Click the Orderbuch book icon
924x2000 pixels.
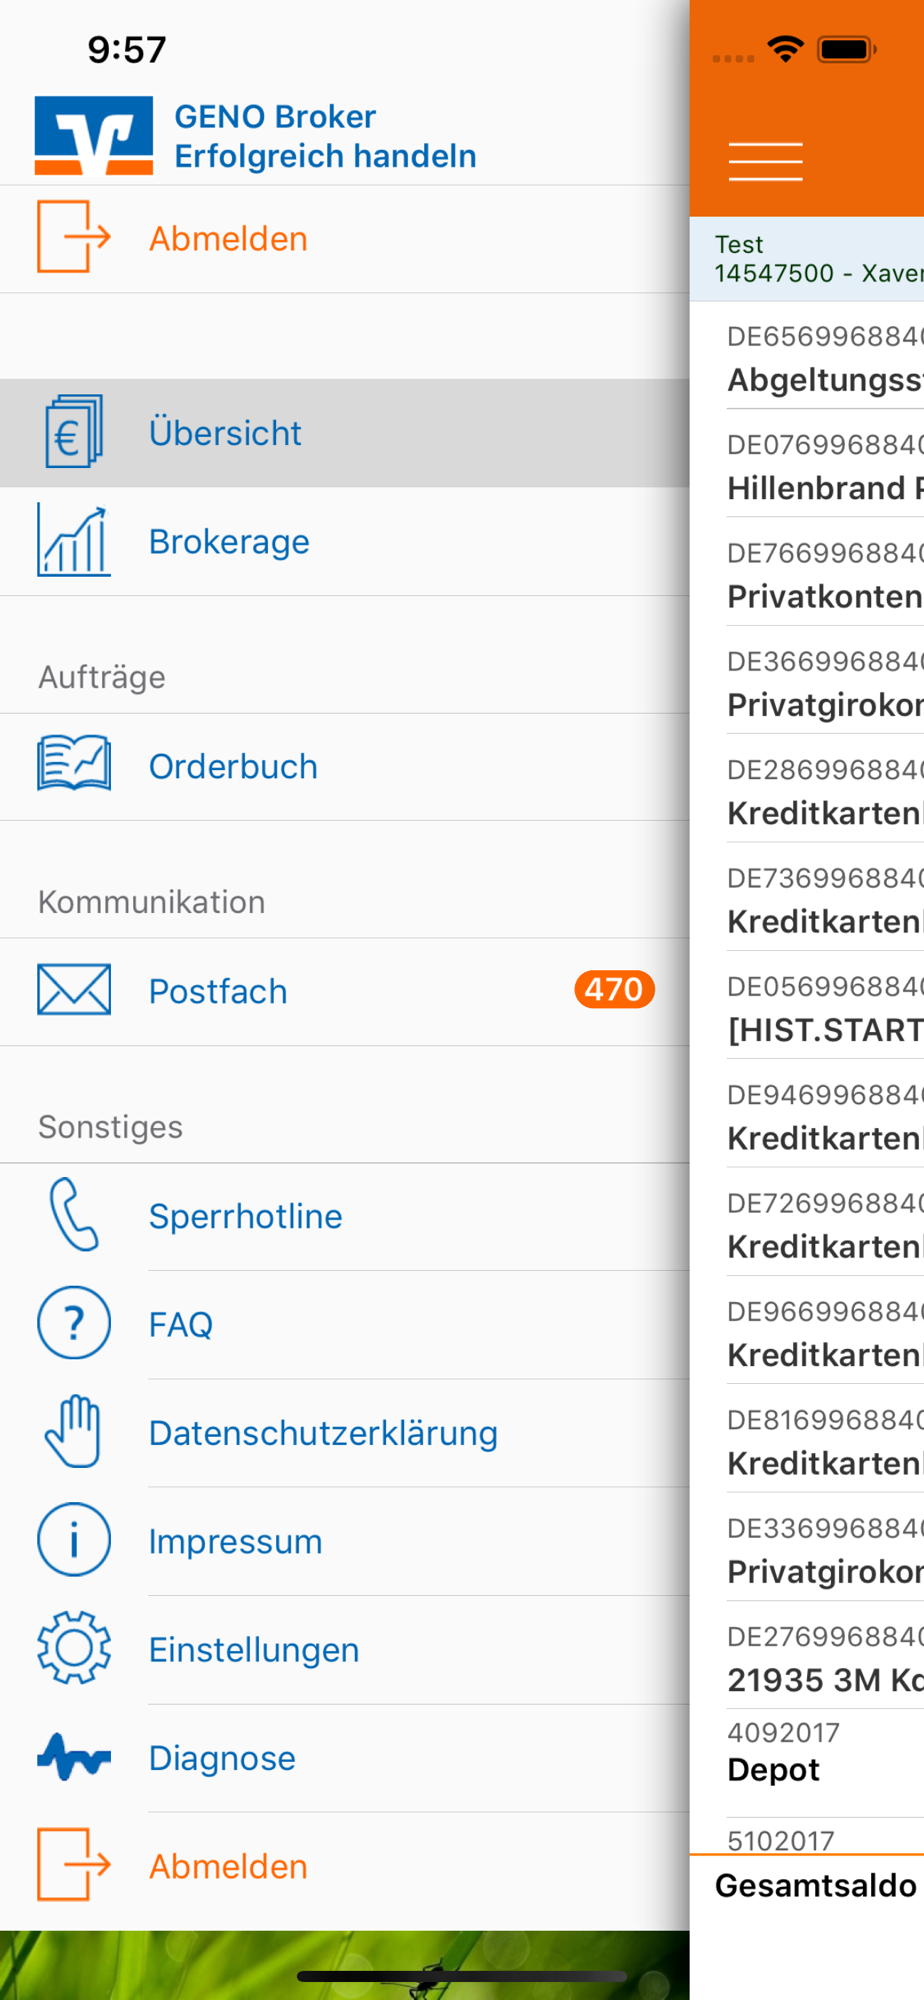coord(73,765)
